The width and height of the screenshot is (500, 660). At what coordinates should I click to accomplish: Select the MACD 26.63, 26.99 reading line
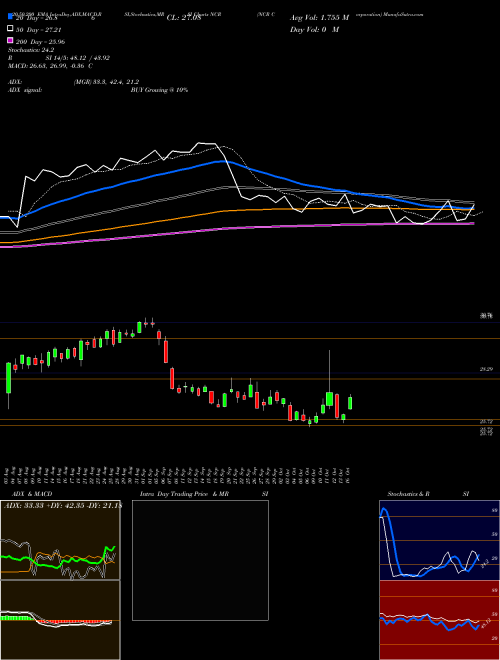[51, 66]
